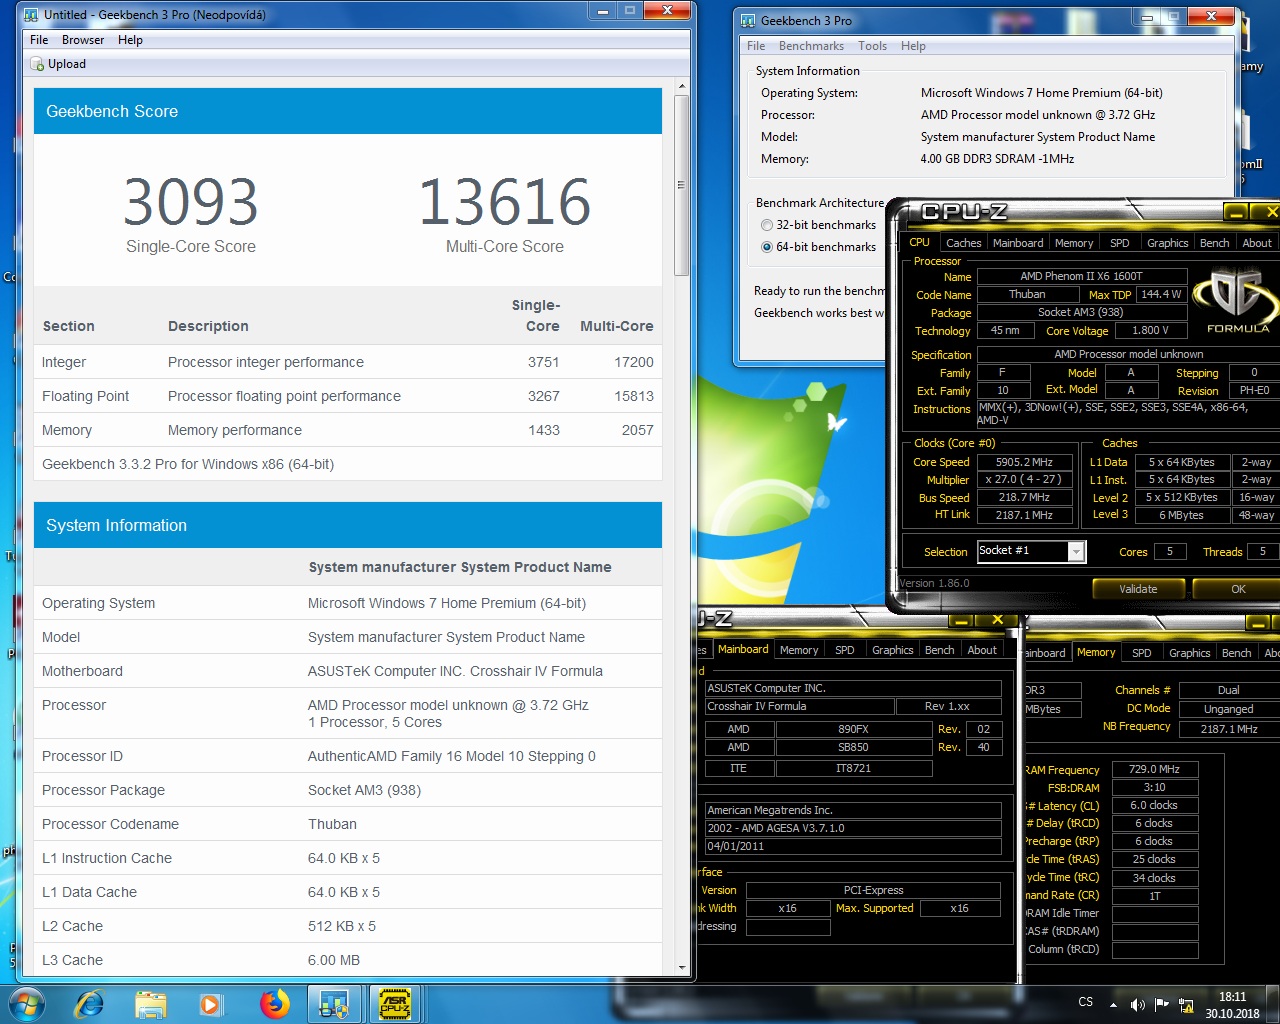Select 32-bit benchmarks radio button
The image size is (1280, 1024).
[767, 225]
